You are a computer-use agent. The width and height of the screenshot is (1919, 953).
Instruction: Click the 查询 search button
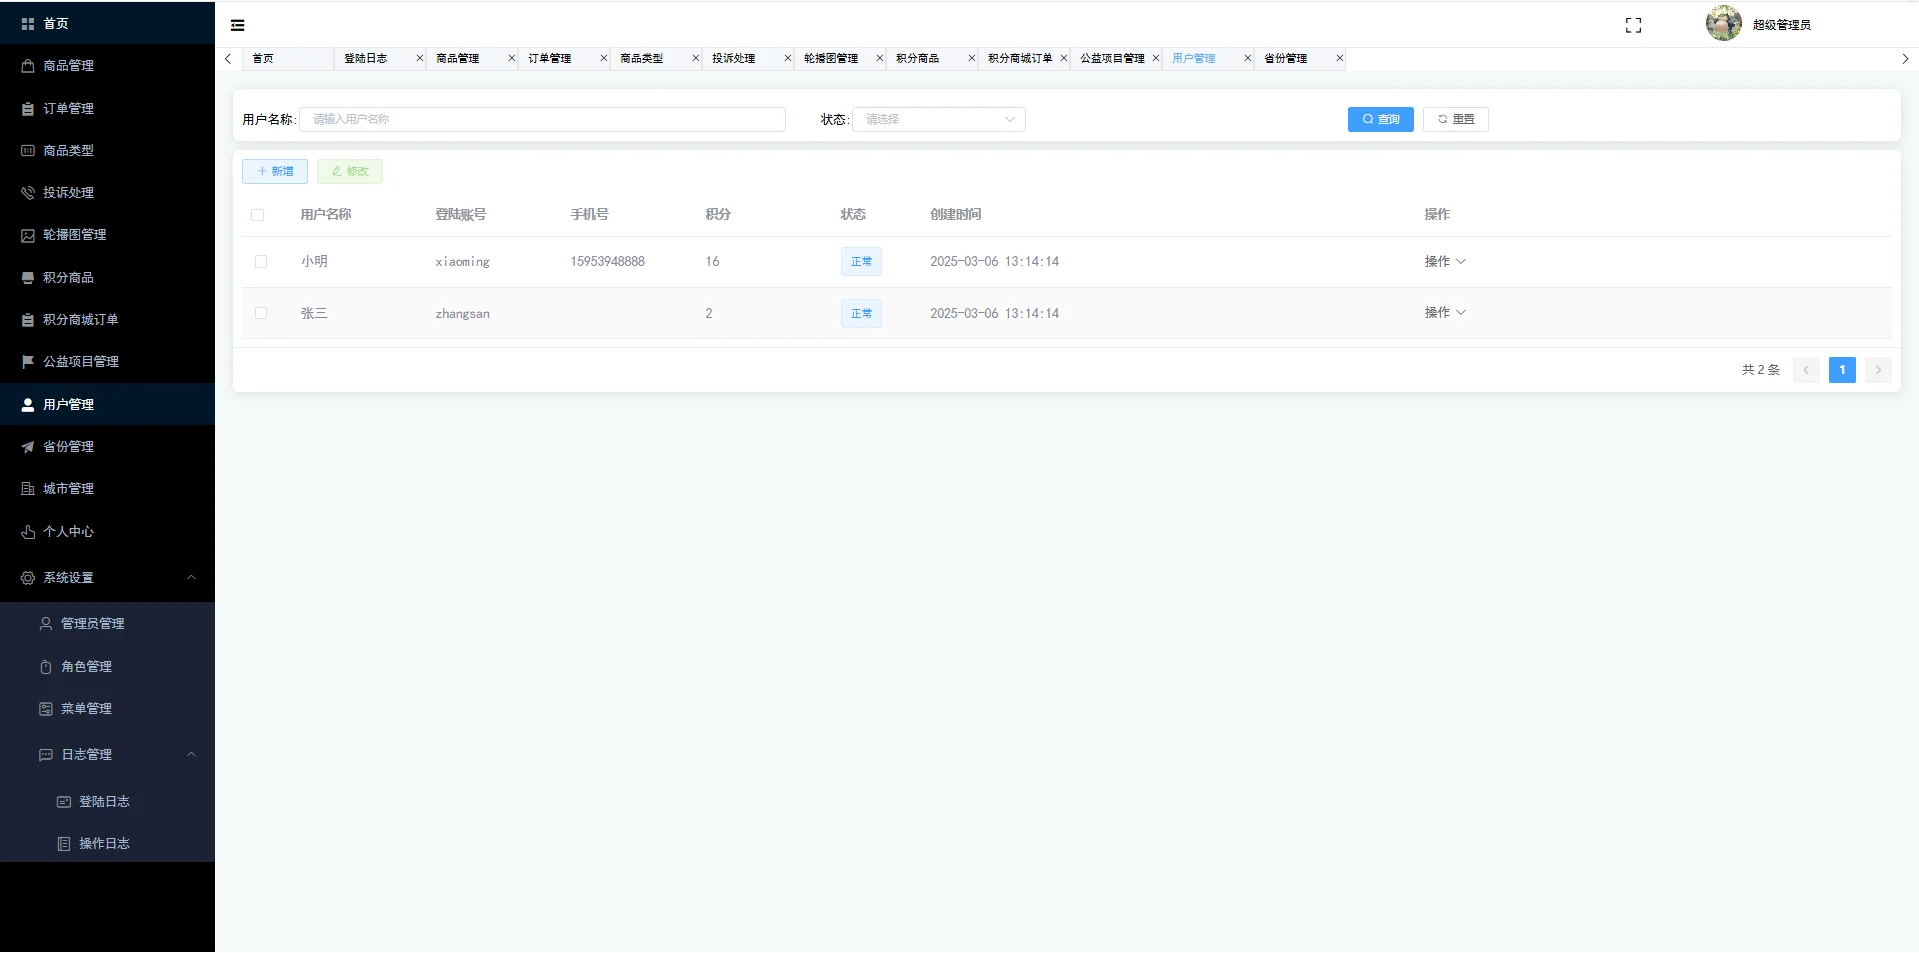1380,119
